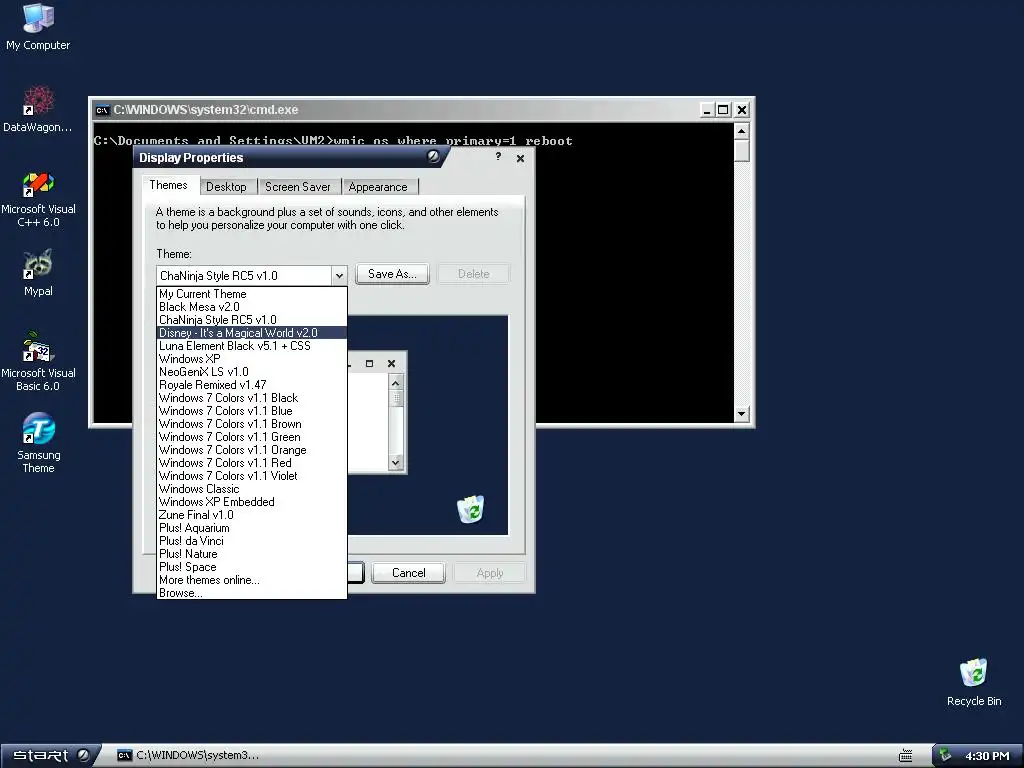This screenshot has height=768, width=1024.
Task: Choose Disney - It's a Magical World v2.0
Action: pos(251,333)
